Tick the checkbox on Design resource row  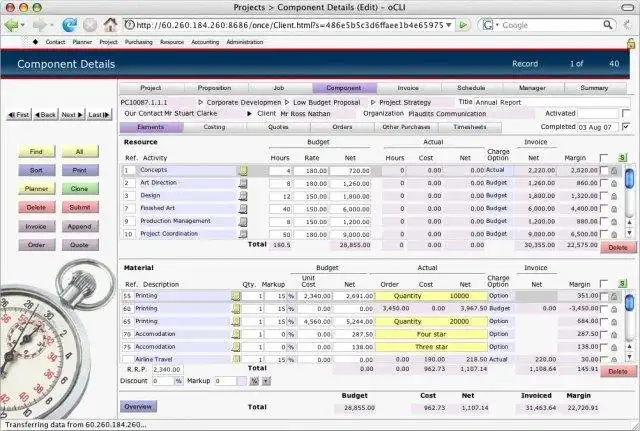click(x=604, y=196)
